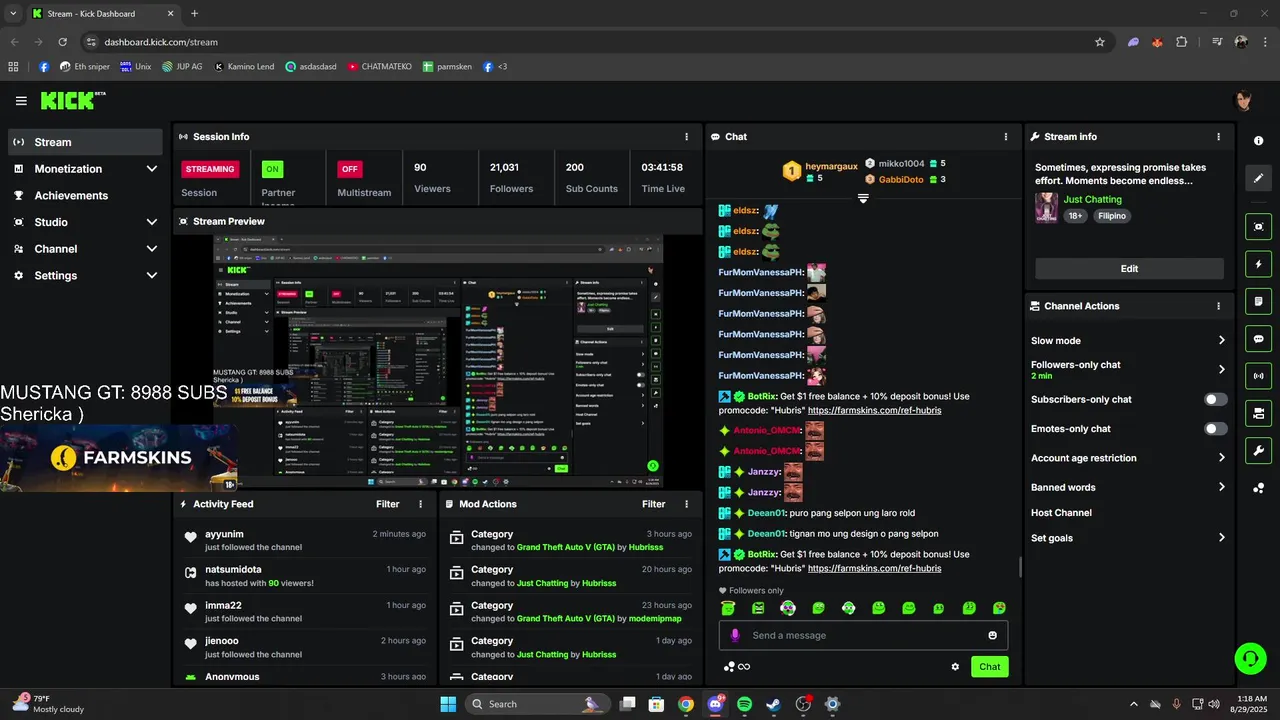Click the green headset support bubble
Screen dimensions: 1280x720
point(1249,658)
